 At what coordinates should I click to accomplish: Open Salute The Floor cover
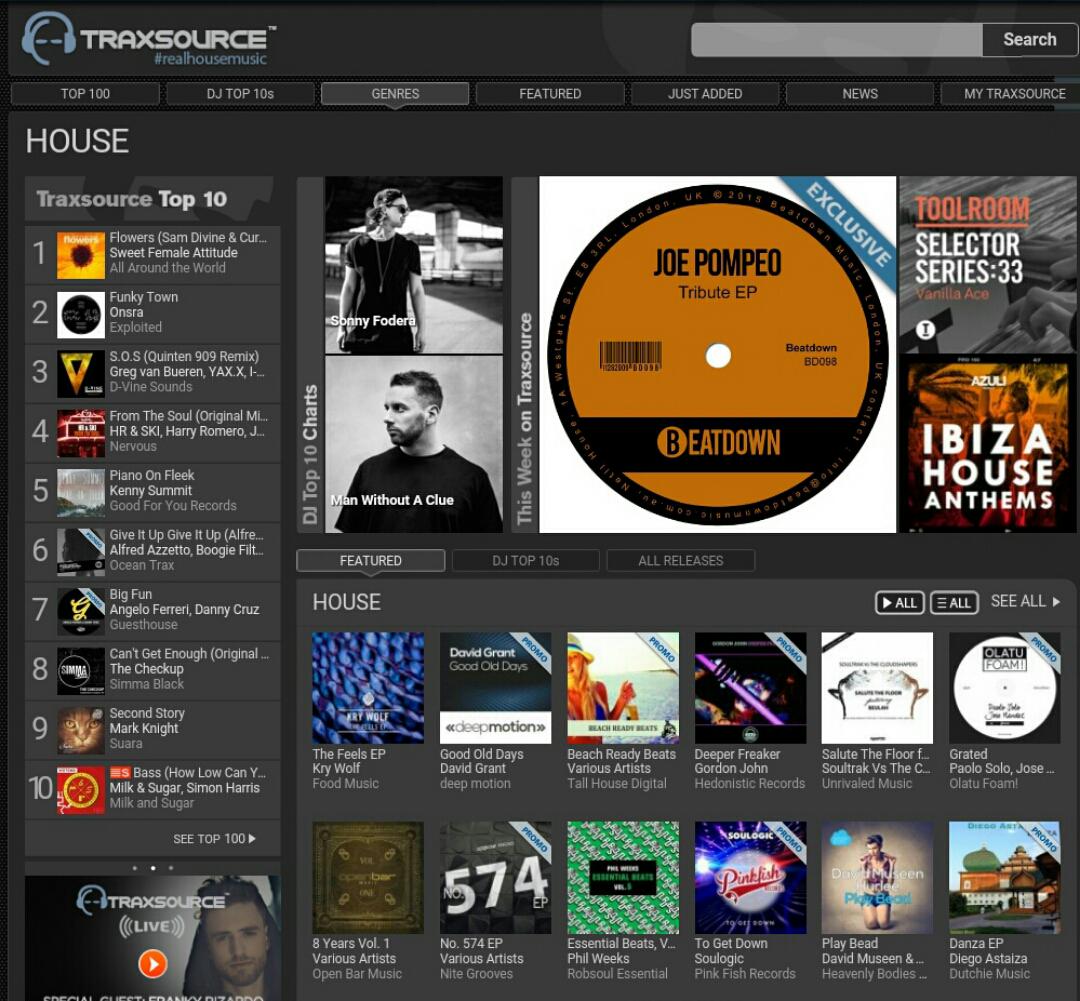(877, 688)
